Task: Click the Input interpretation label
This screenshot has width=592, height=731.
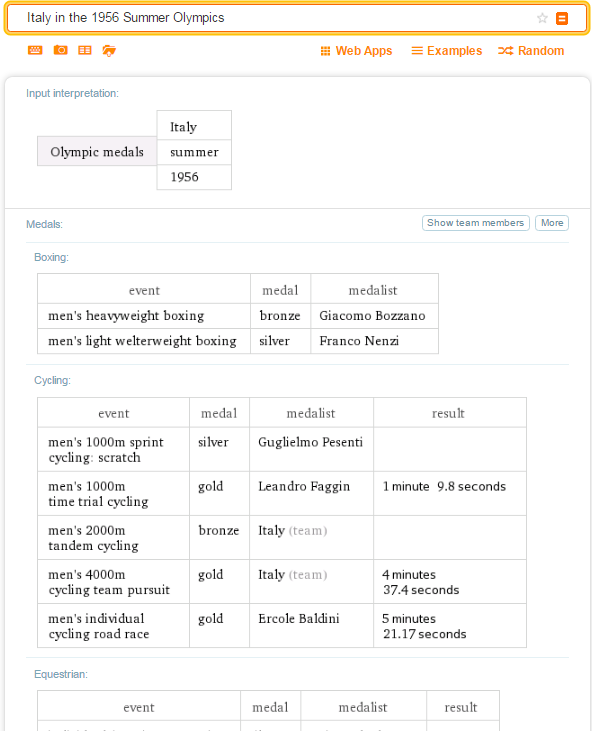Action: [72, 93]
